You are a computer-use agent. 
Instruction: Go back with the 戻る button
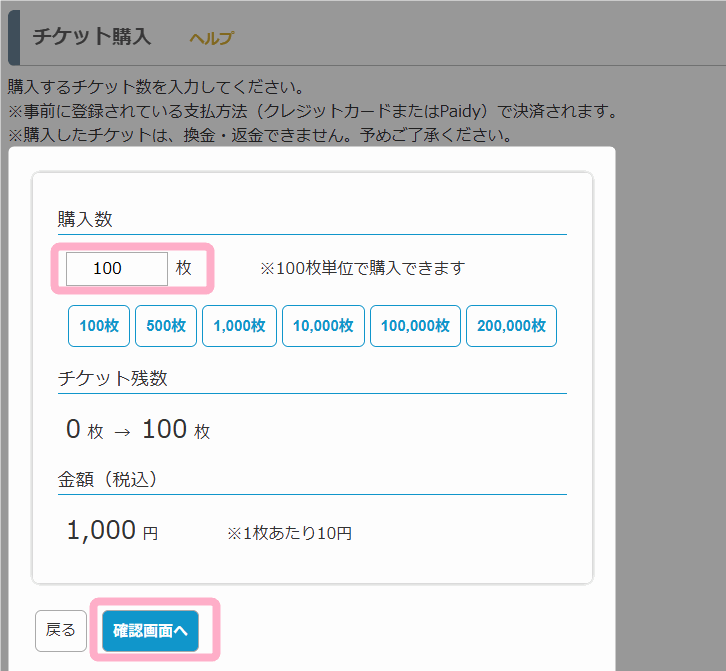point(61,630)
